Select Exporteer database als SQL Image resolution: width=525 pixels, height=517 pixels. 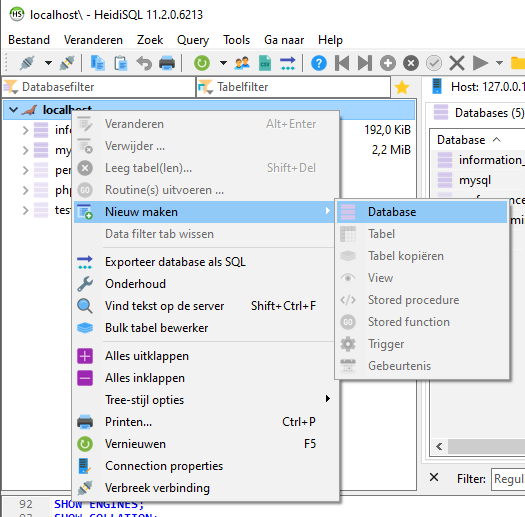(x=204, y=262)
